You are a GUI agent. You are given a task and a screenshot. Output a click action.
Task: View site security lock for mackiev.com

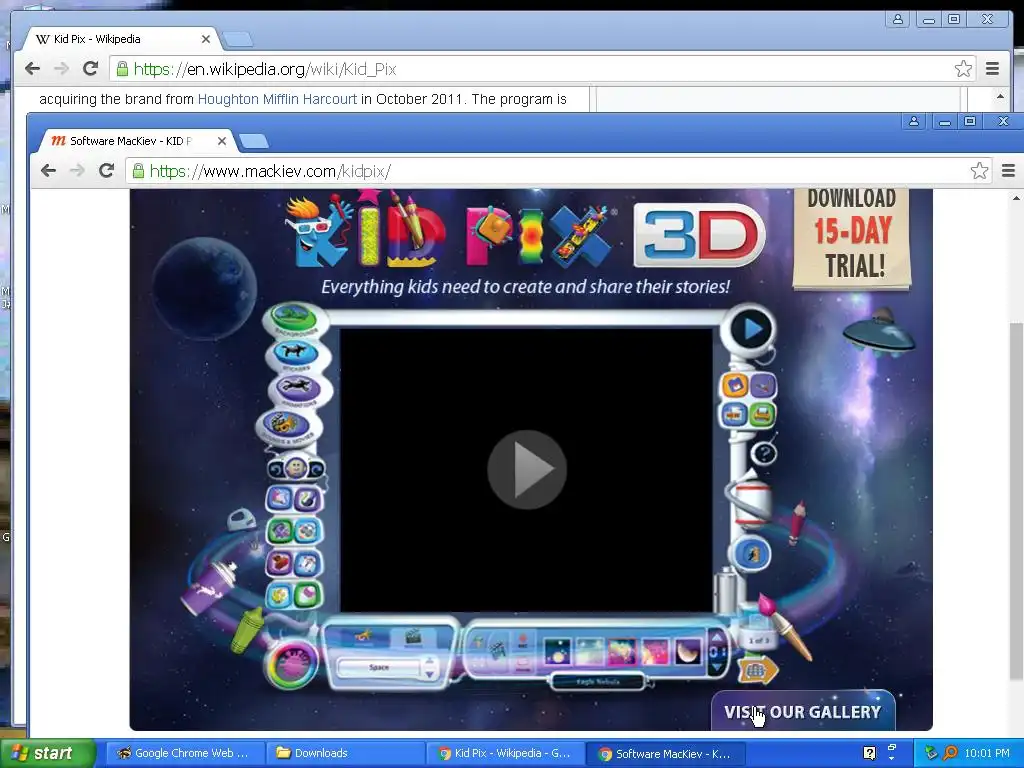138,171
